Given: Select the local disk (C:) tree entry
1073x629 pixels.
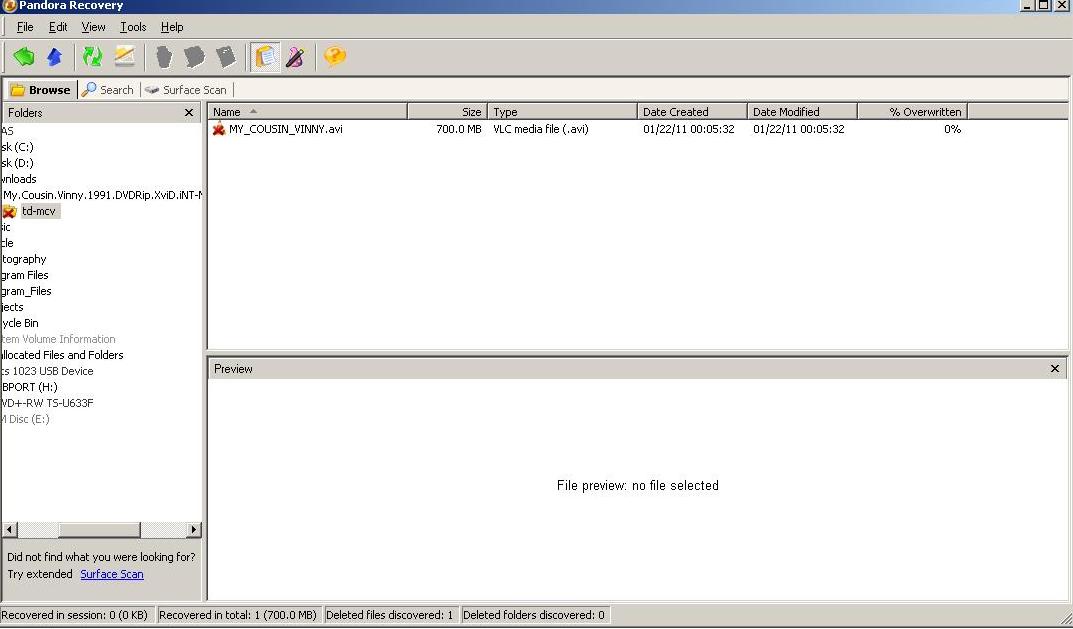Looking at the screenshot, I should tap(17, 147).
